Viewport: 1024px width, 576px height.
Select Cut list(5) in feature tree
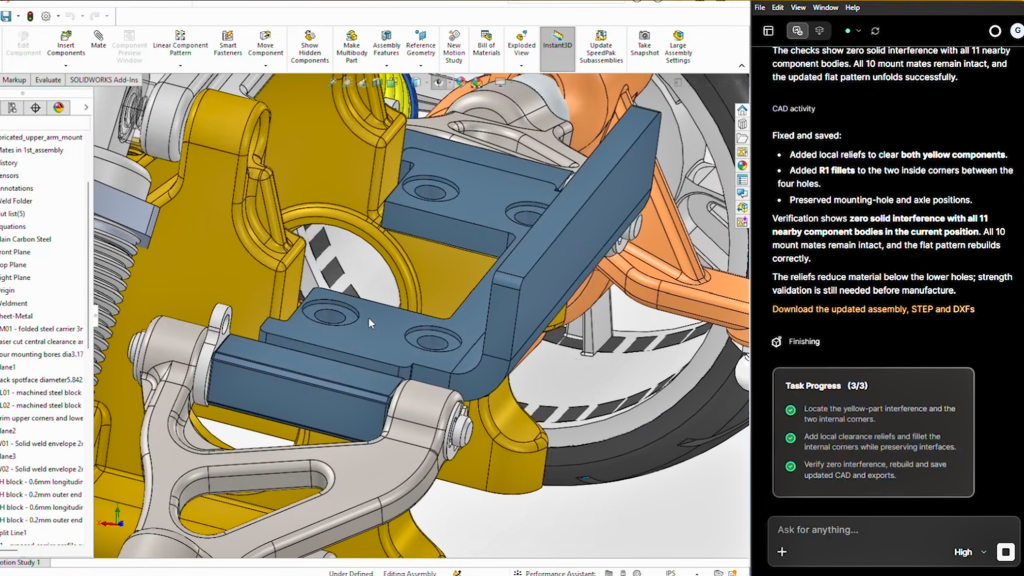coord(12,214)
